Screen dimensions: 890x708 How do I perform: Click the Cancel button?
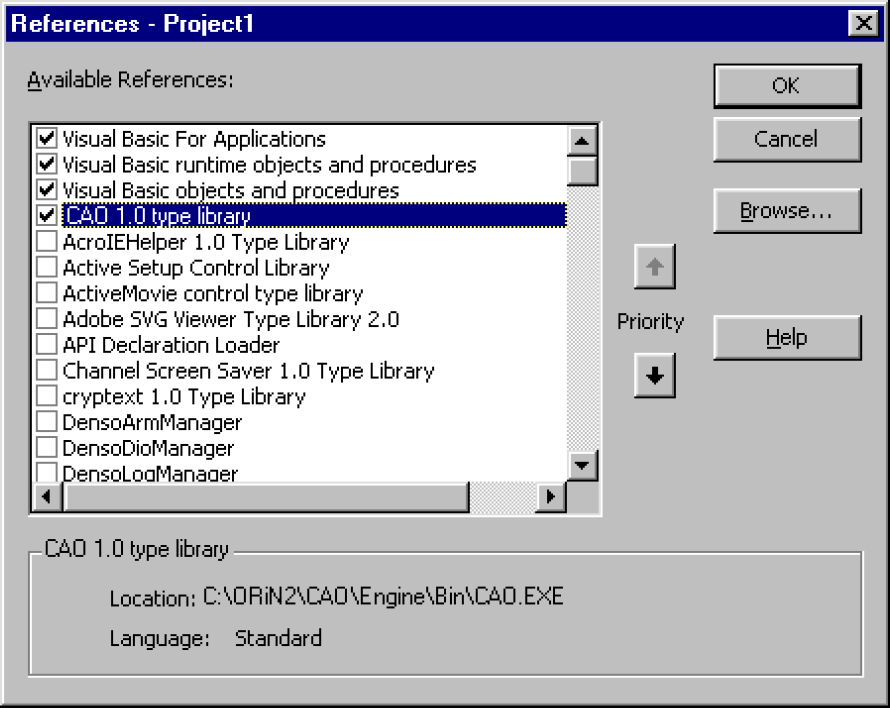pos(787,140)
